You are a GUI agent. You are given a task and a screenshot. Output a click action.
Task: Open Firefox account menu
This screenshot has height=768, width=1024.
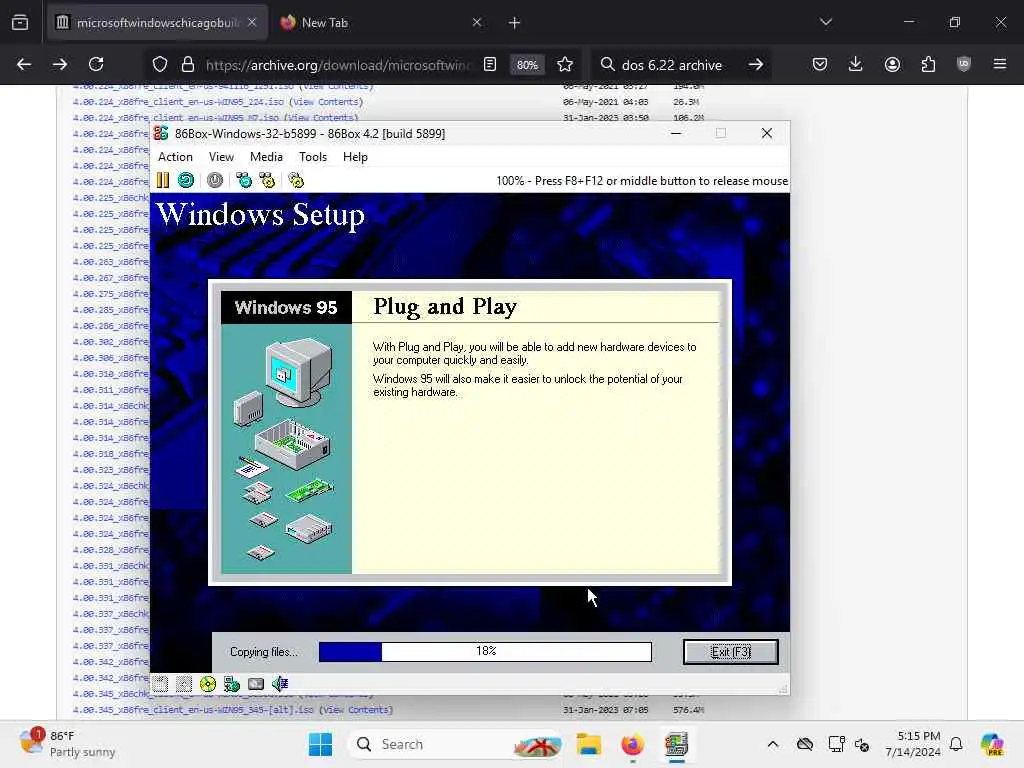pyautogui.click(x=892, y=65)
